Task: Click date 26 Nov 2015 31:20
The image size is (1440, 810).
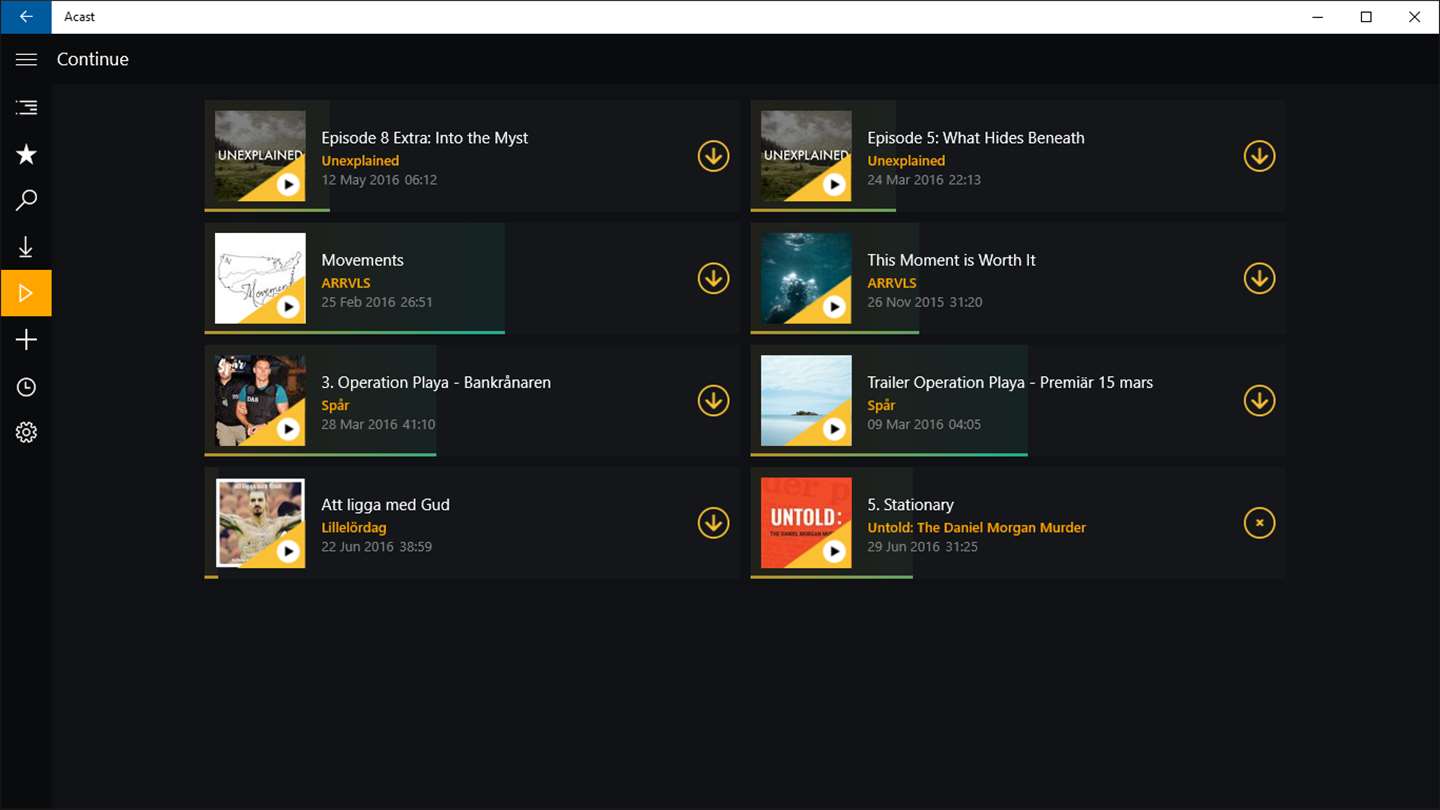Action: pyautogui.click(x=925, y=302)
